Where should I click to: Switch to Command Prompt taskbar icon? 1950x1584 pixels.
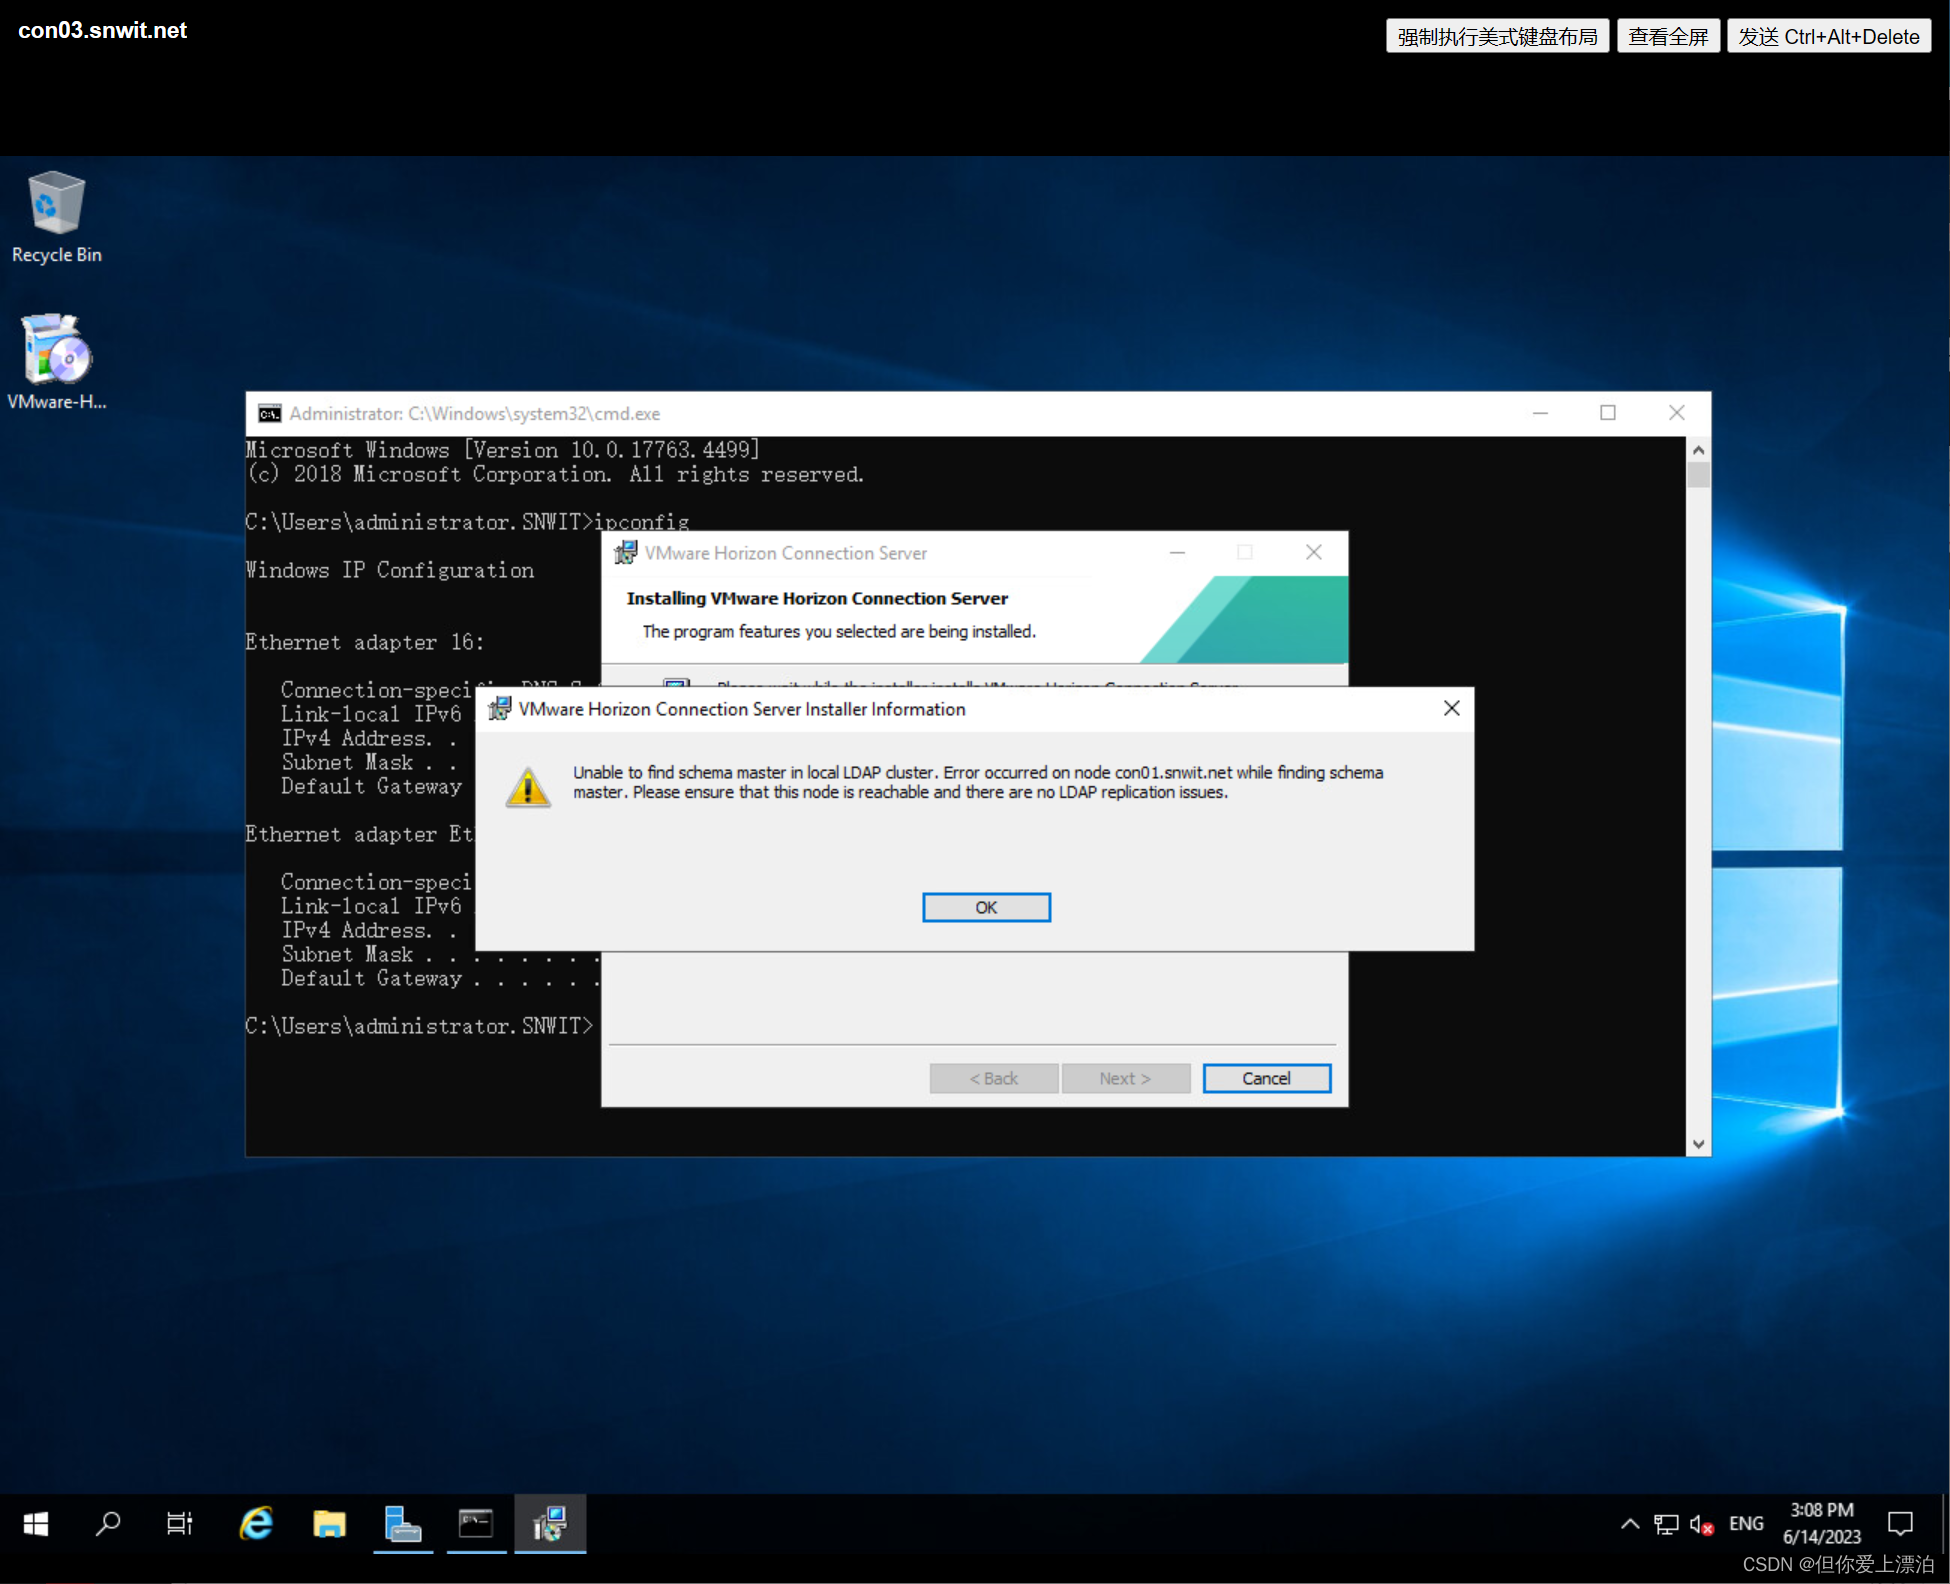pyautogui.click(x=476, y=1524)
